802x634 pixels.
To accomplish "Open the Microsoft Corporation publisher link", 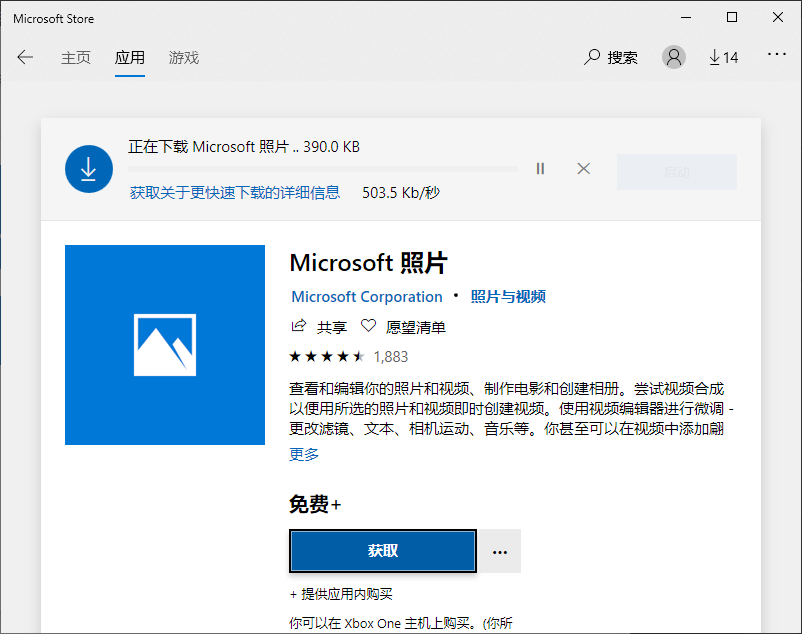I will pyautogui.click(x=367, y=297).
